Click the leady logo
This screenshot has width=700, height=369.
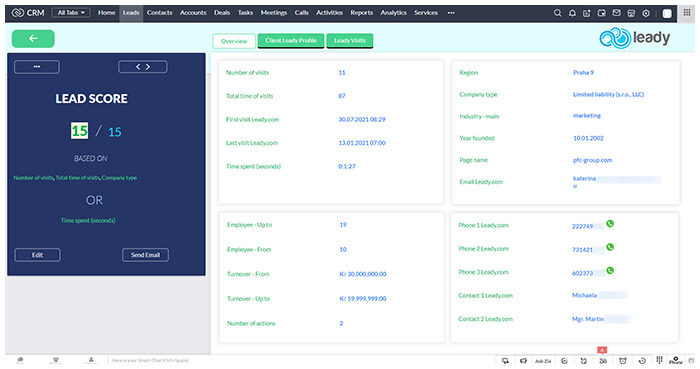click(634, 38)
